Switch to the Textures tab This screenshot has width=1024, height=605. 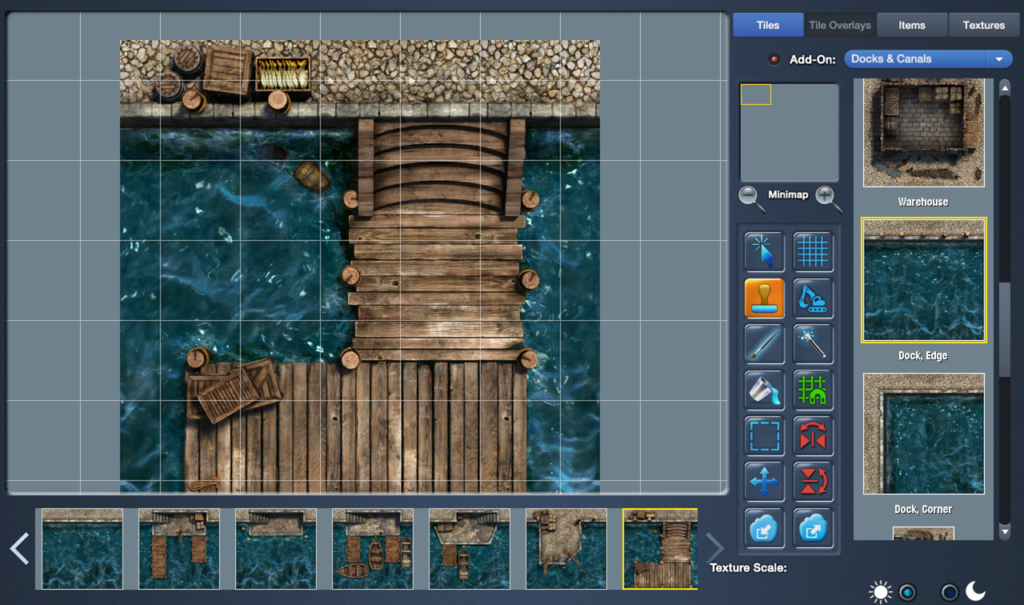[x=983, y=24]
